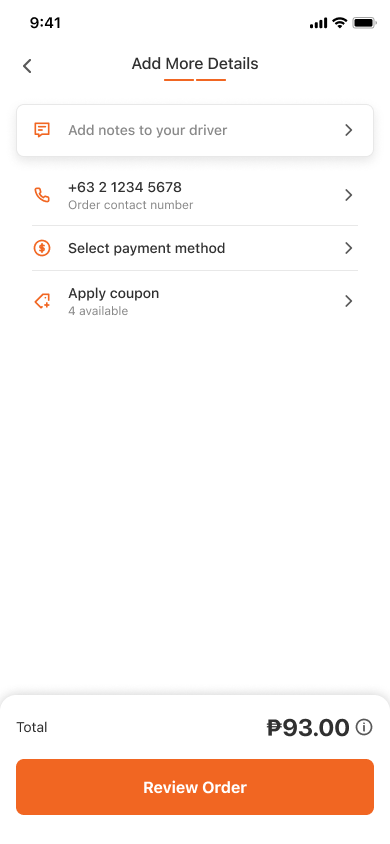Expand payment method chevron arrow

click(x=349, y=248)
